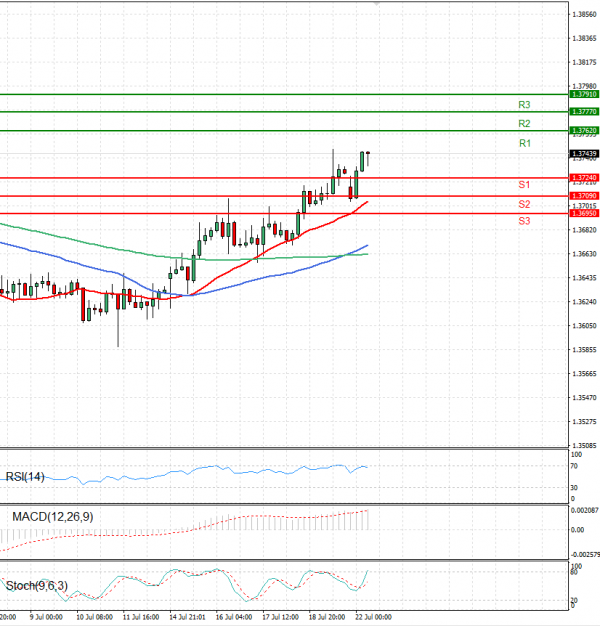
Task: Click the 1.35470 price axis value
Action: click(x=584, y=398)
